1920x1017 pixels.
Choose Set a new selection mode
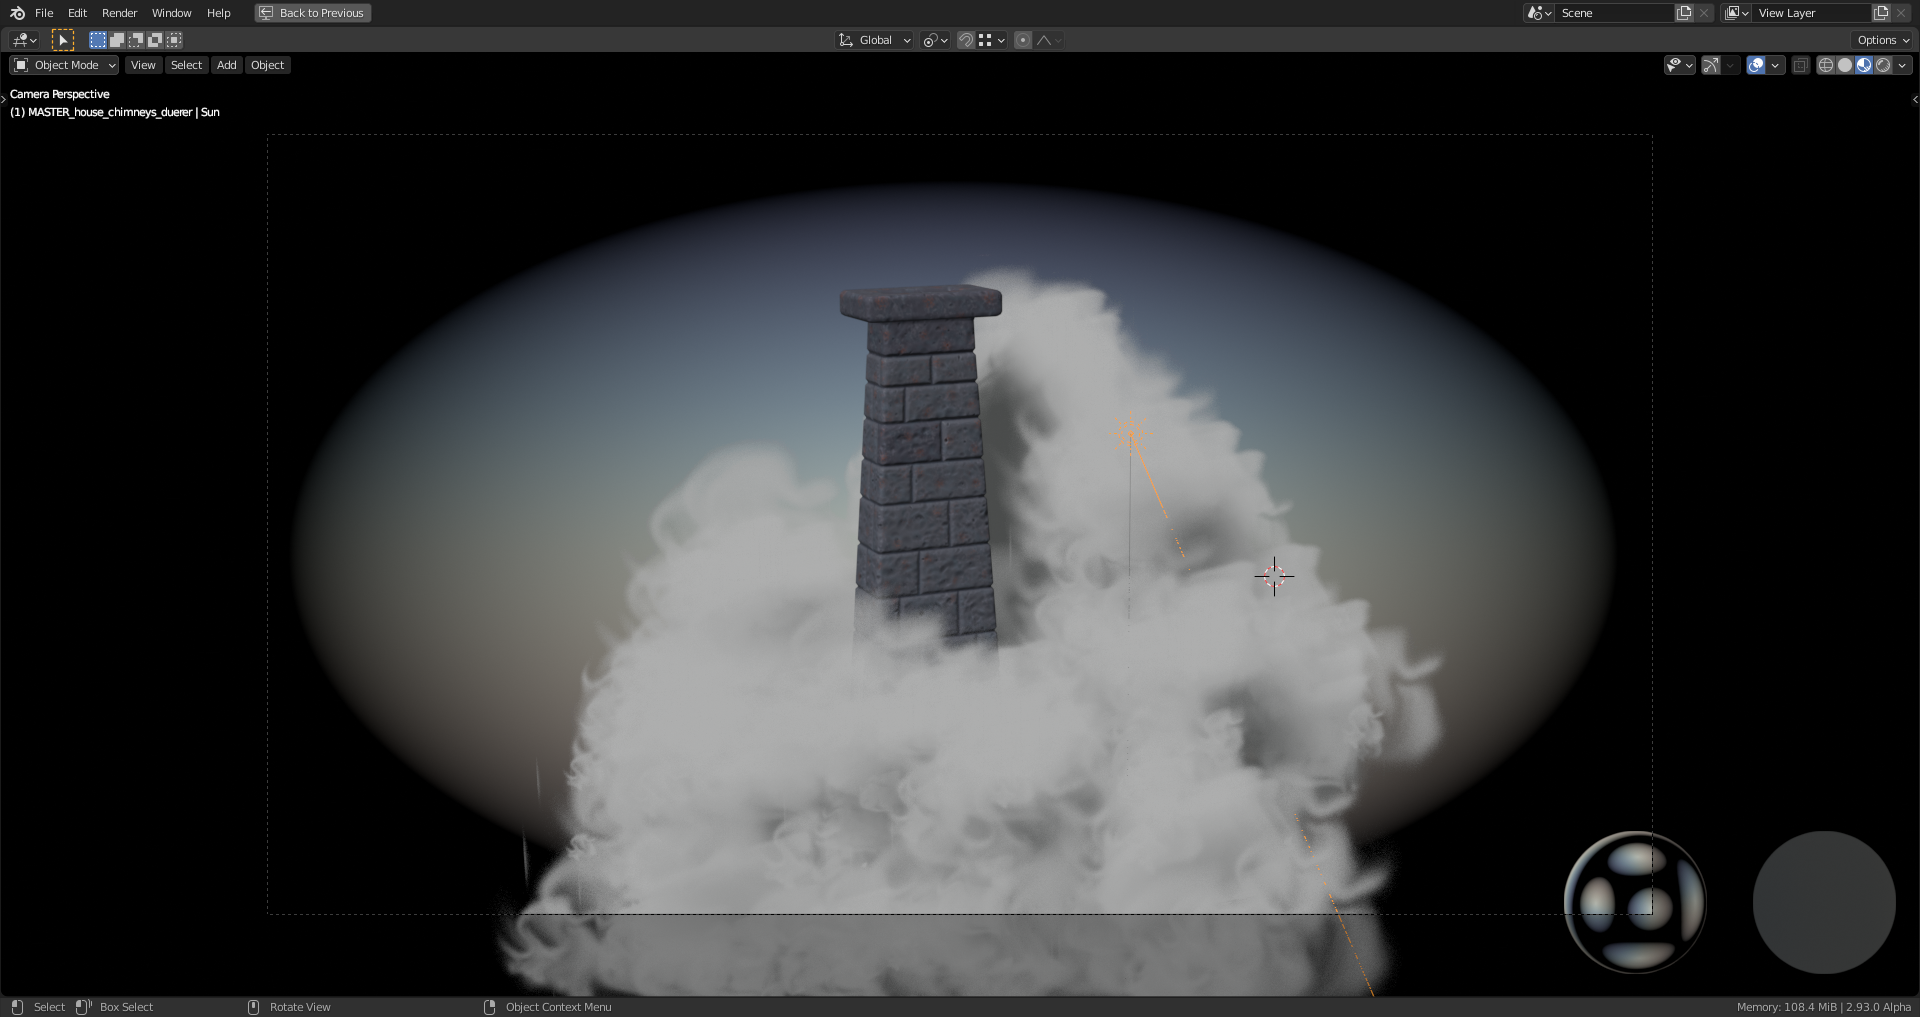pos(98,40)
